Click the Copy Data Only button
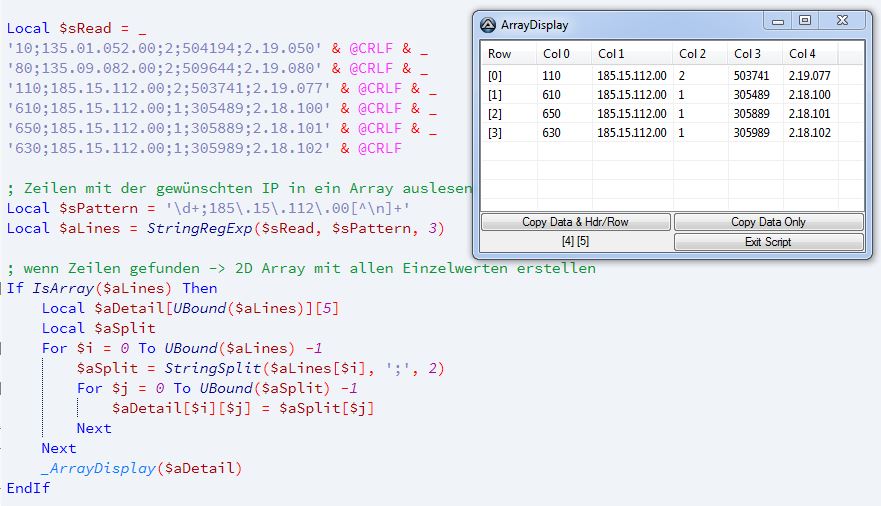 pos(768,222)
